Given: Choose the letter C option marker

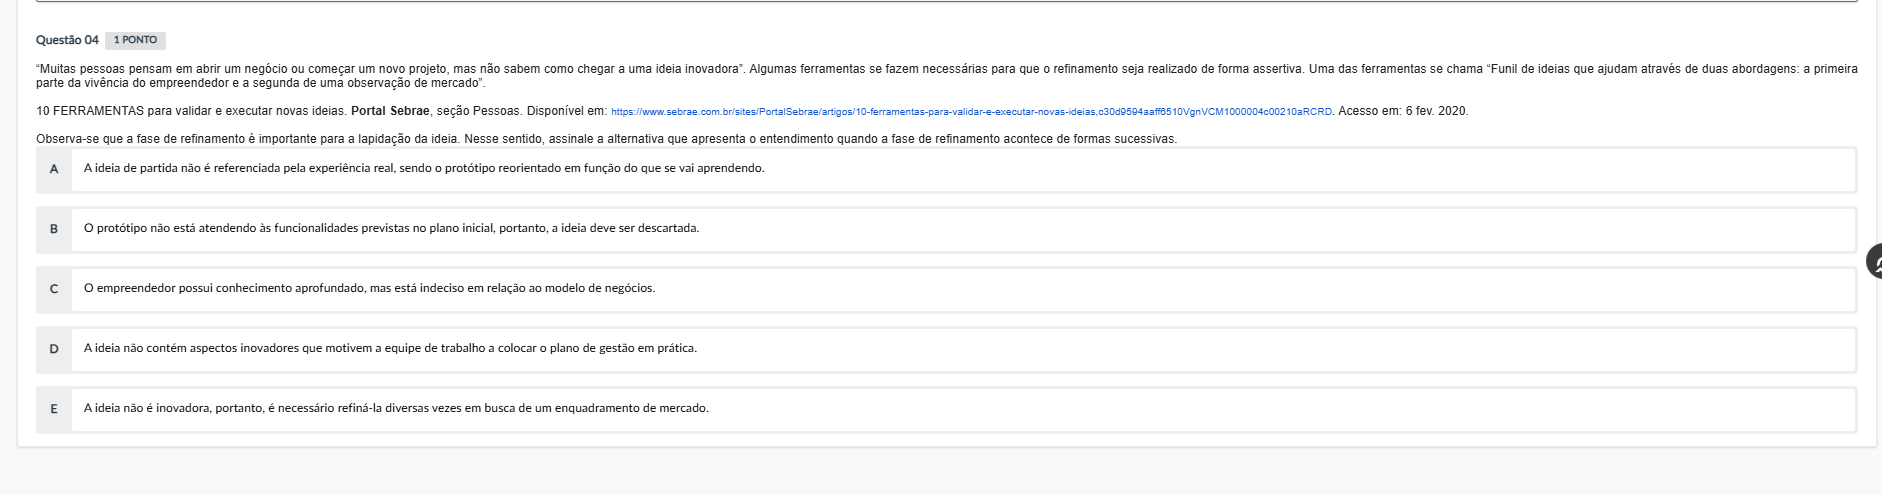Looking at the screenshot, I should click(54, 289).
